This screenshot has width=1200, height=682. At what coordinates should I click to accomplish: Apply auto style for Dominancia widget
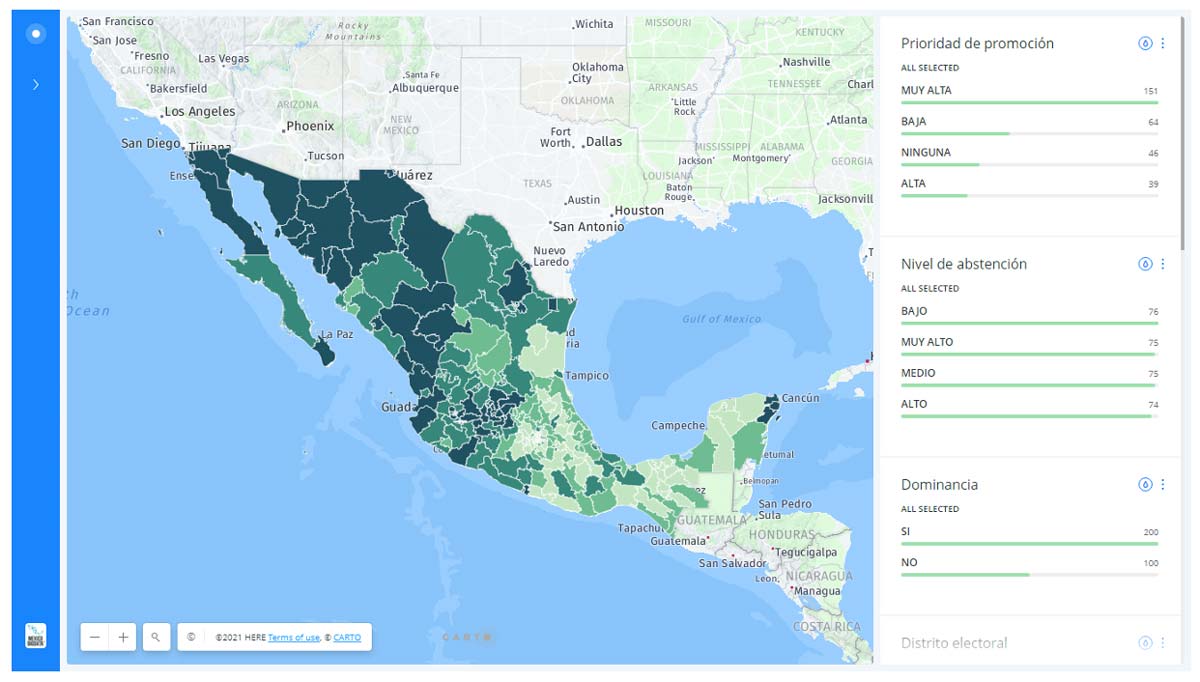1145,484
